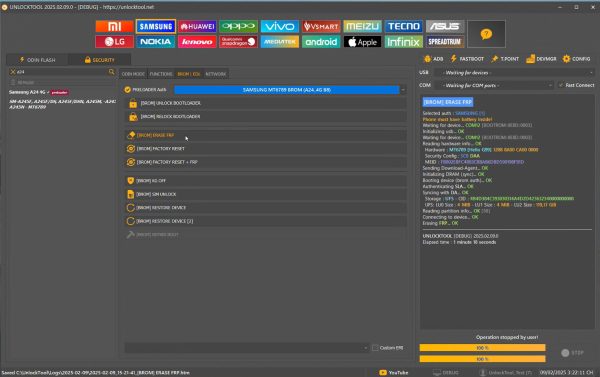The height and width of the screenshot is (377, 600).
Task: Select the ASUS brand logo
Action: pos(445,26)
